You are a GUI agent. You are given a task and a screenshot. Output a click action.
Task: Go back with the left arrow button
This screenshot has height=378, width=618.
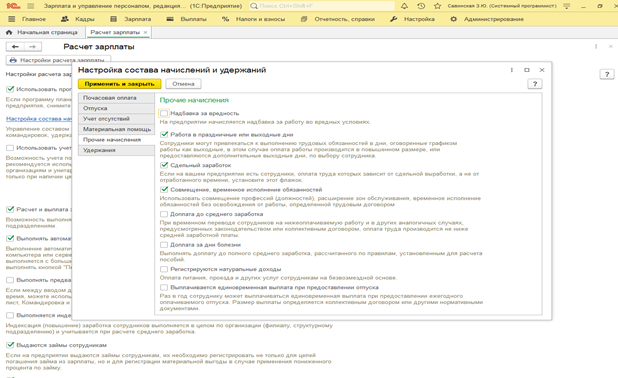click(x=15, y=47)
